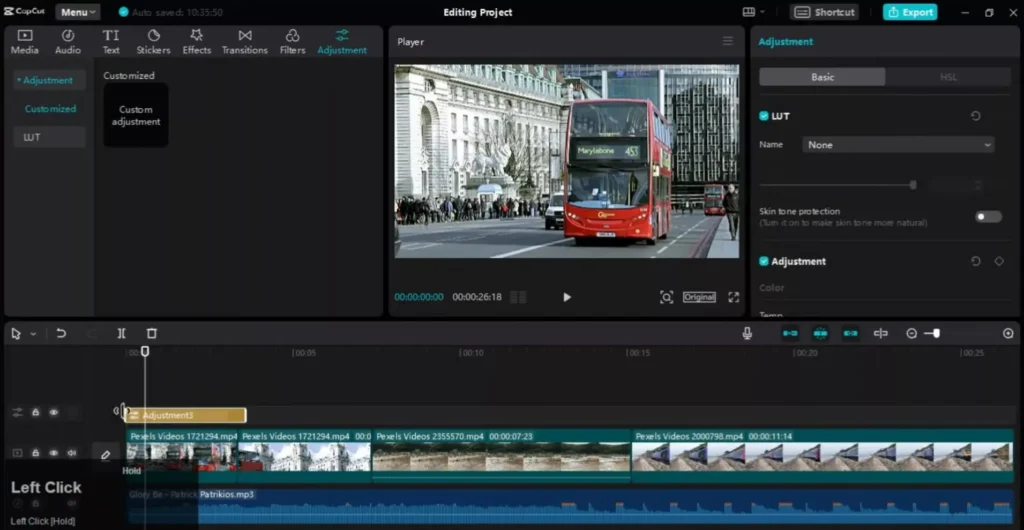Toggle preview axis icon
Viewport: 1024px width, 530px height.
[x=881, y=334]
